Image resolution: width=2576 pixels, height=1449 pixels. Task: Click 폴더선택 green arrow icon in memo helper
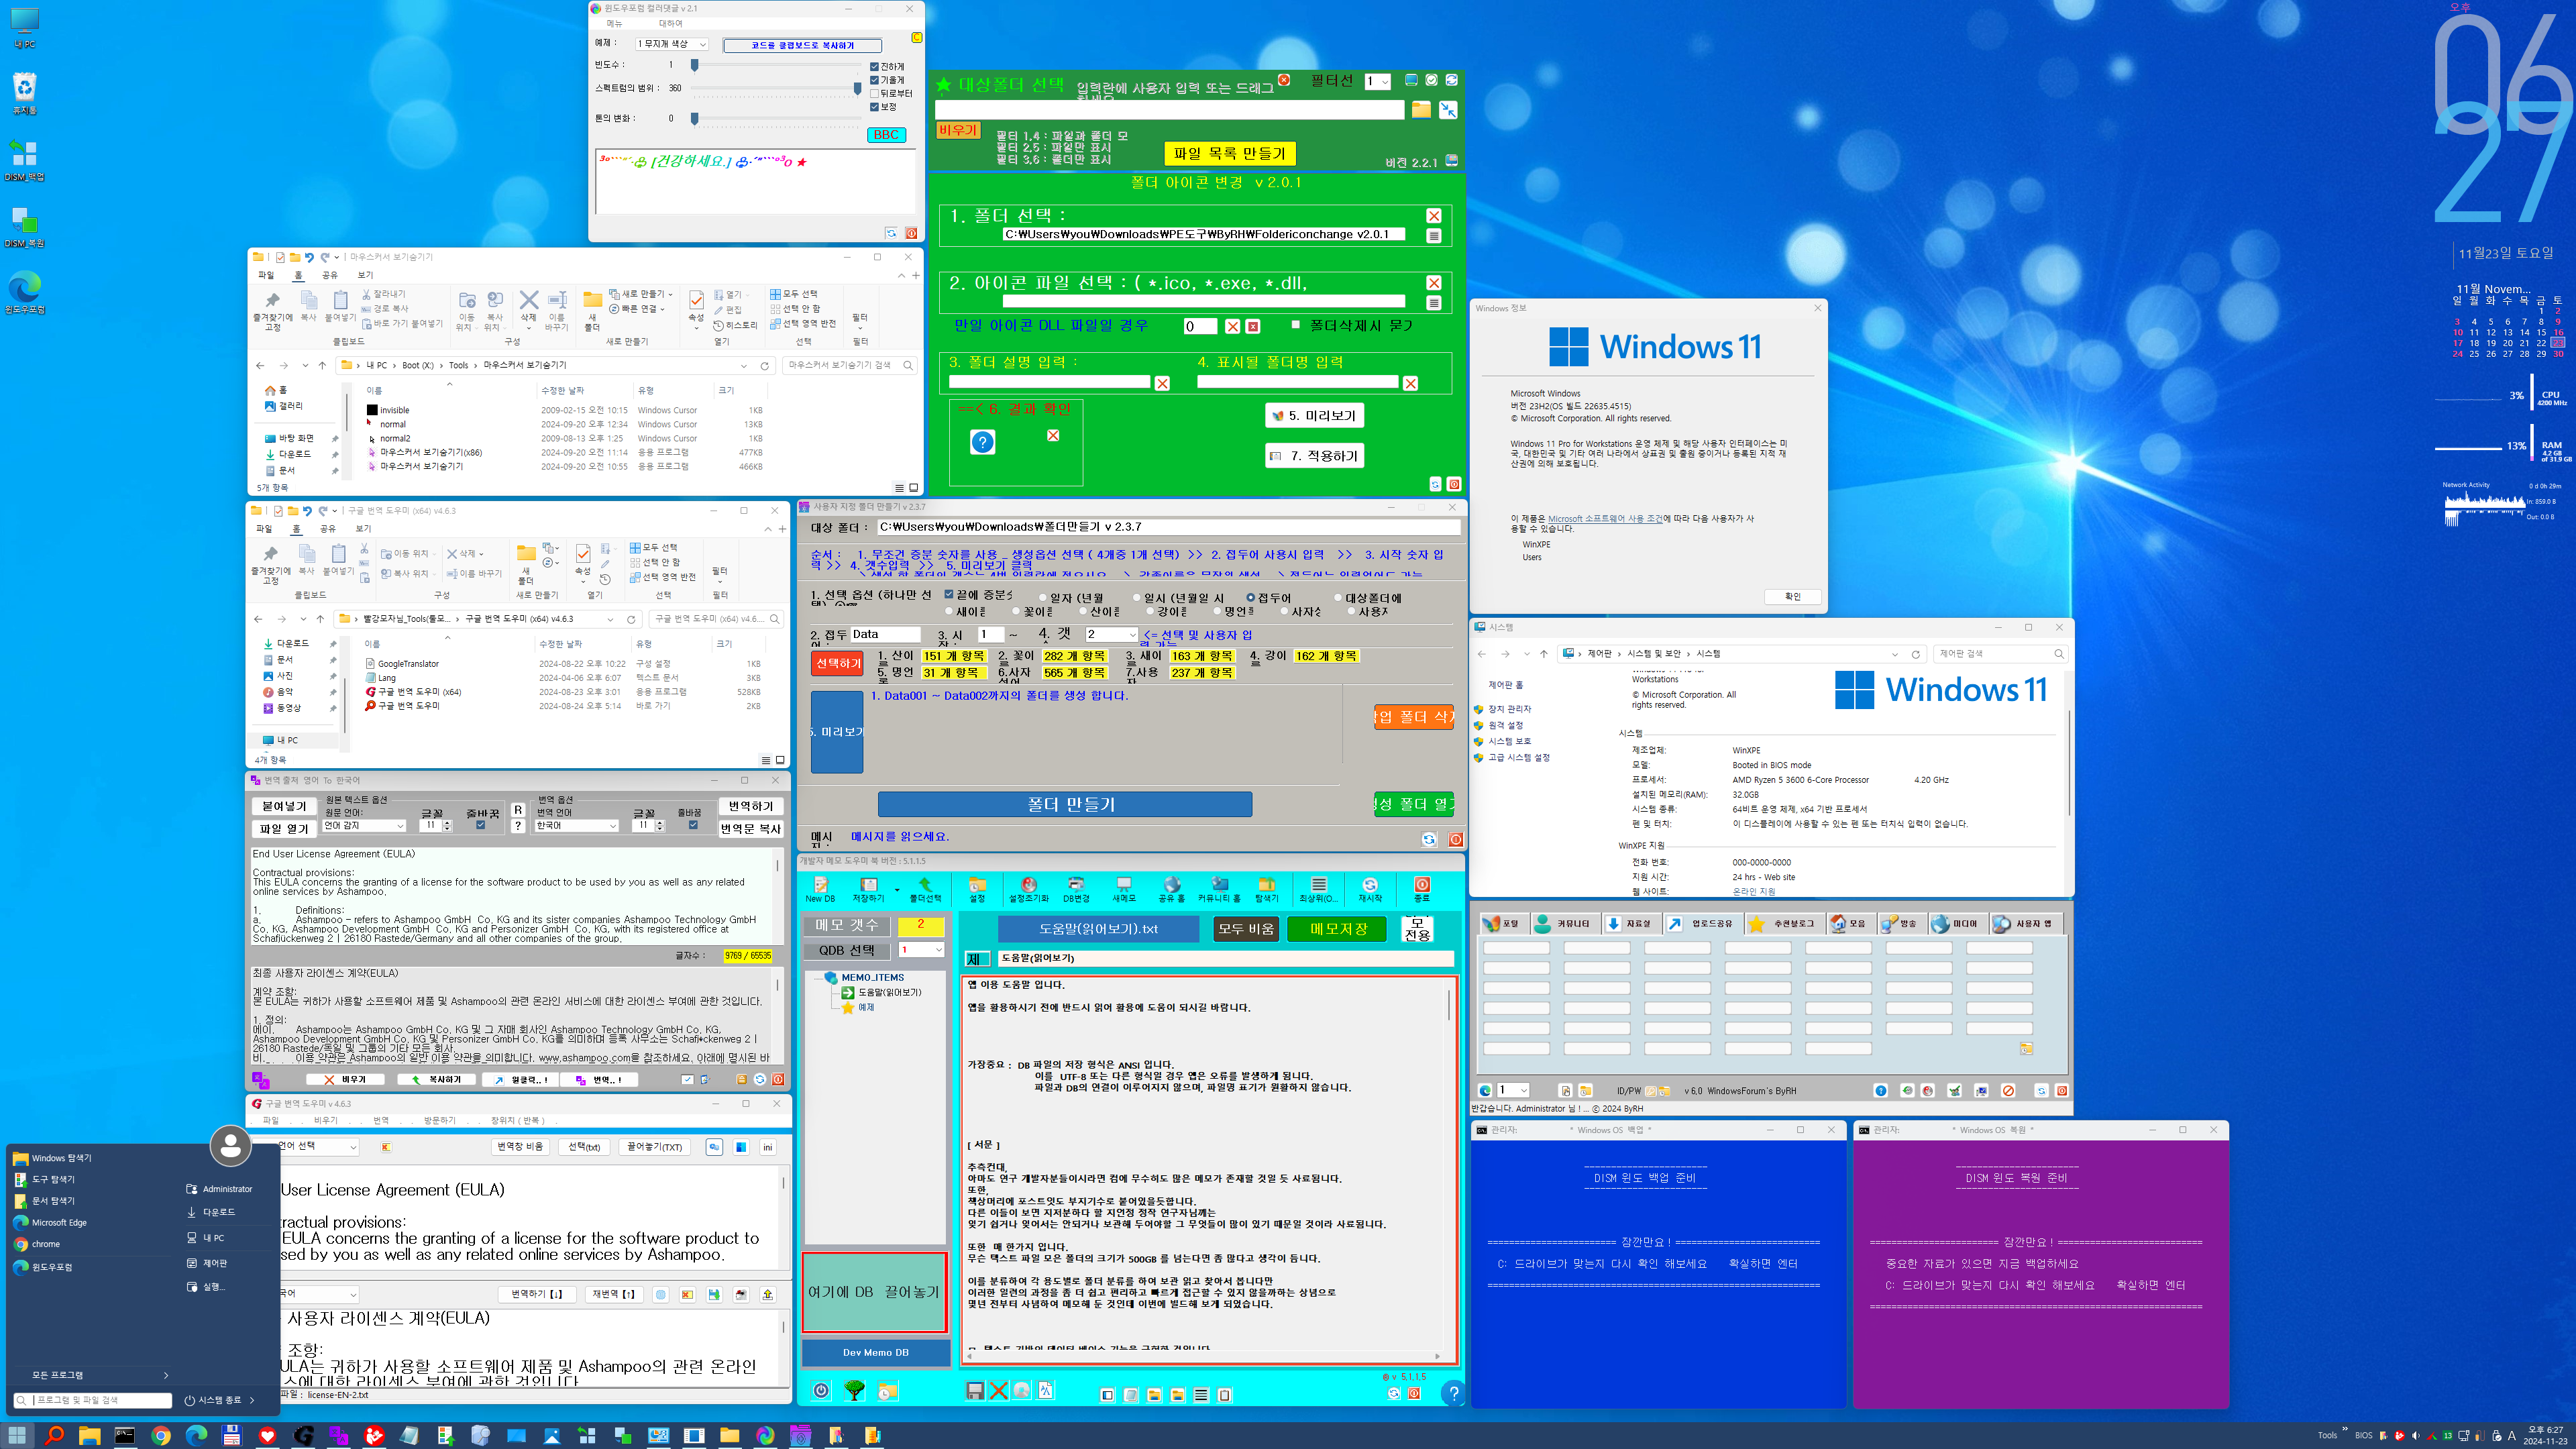[x=925, y=889]
